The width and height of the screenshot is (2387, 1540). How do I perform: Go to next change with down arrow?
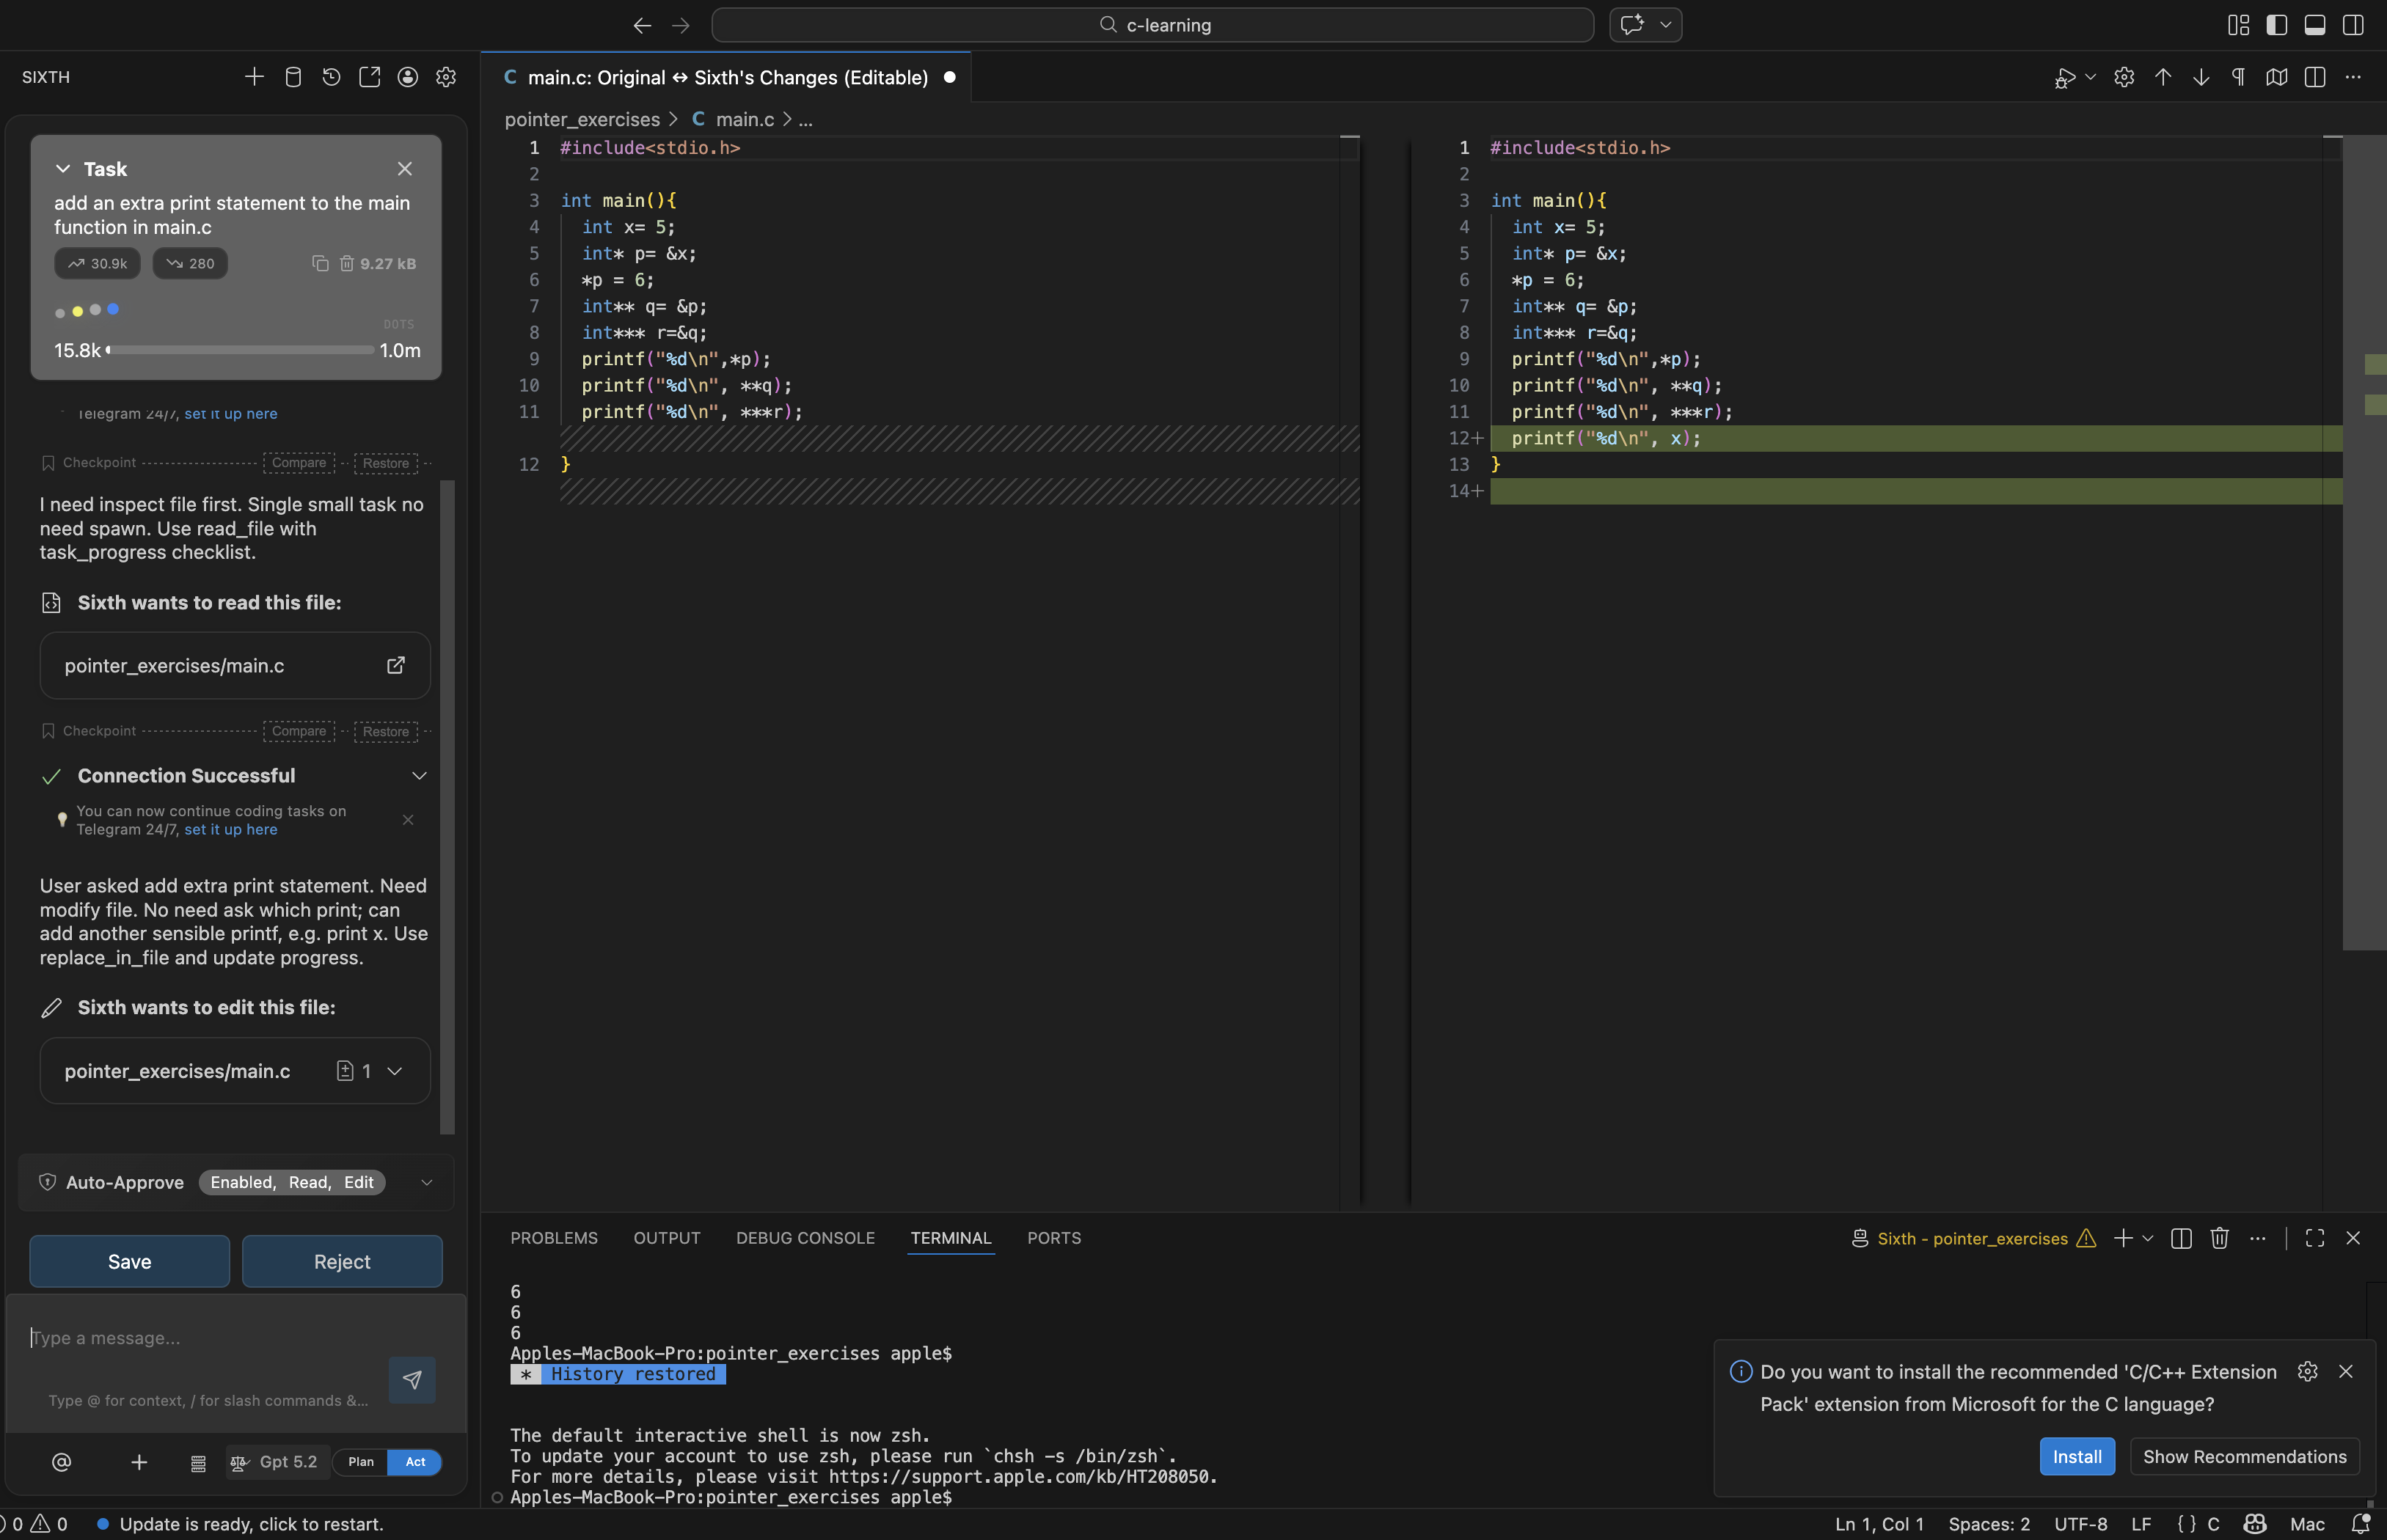[2201, 77]
